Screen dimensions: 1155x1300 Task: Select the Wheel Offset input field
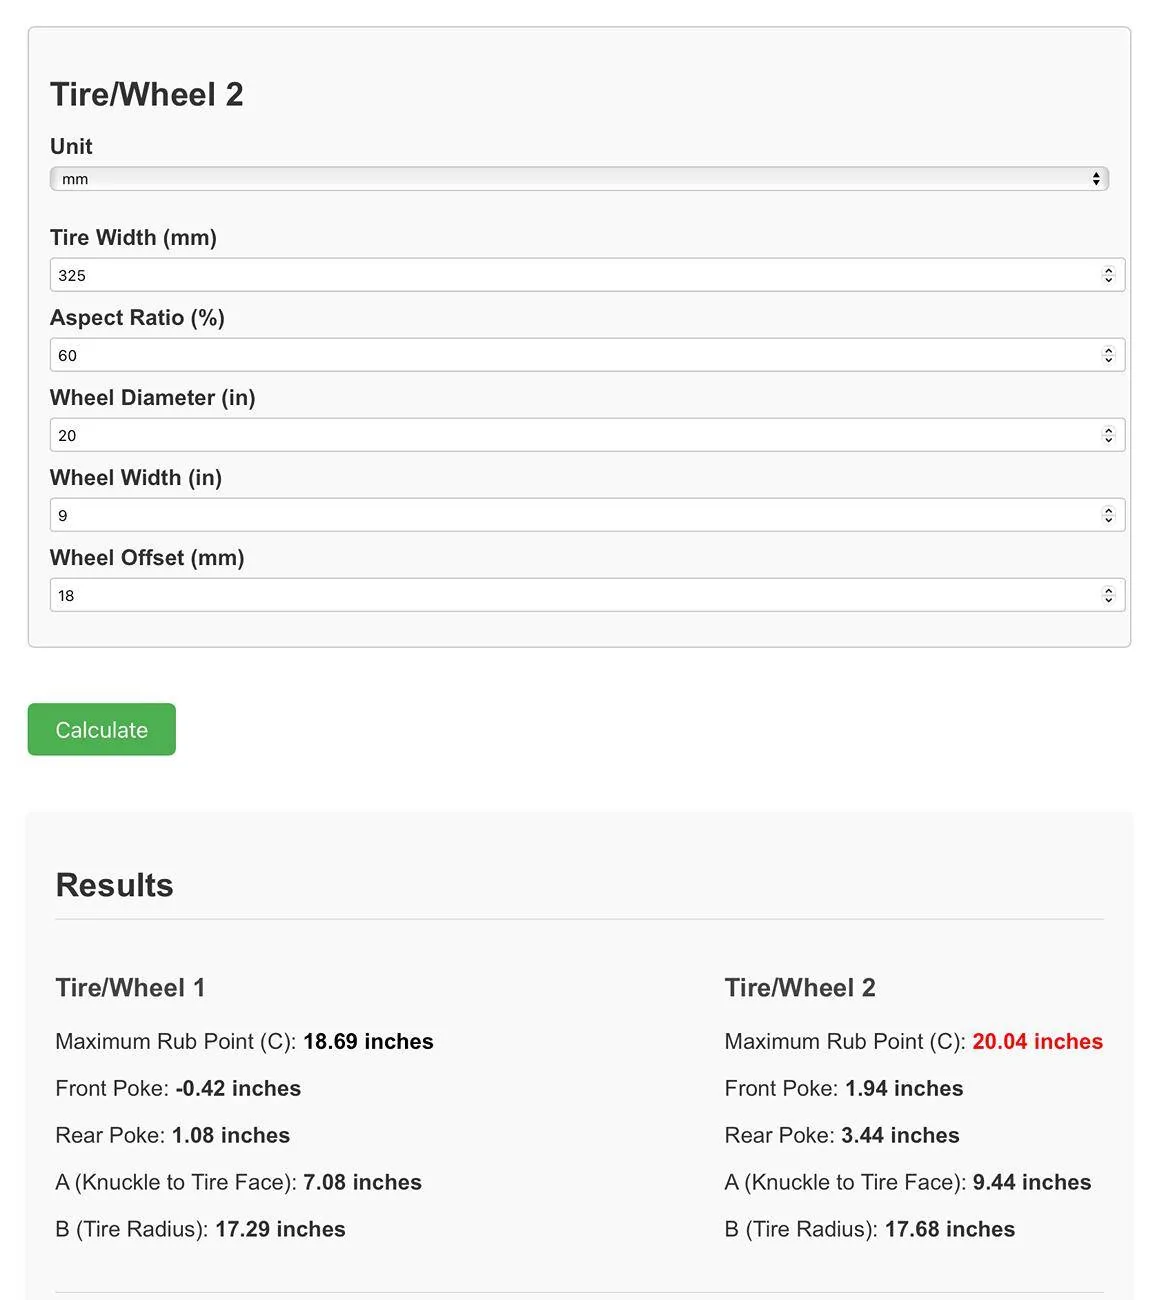[500, 594]
